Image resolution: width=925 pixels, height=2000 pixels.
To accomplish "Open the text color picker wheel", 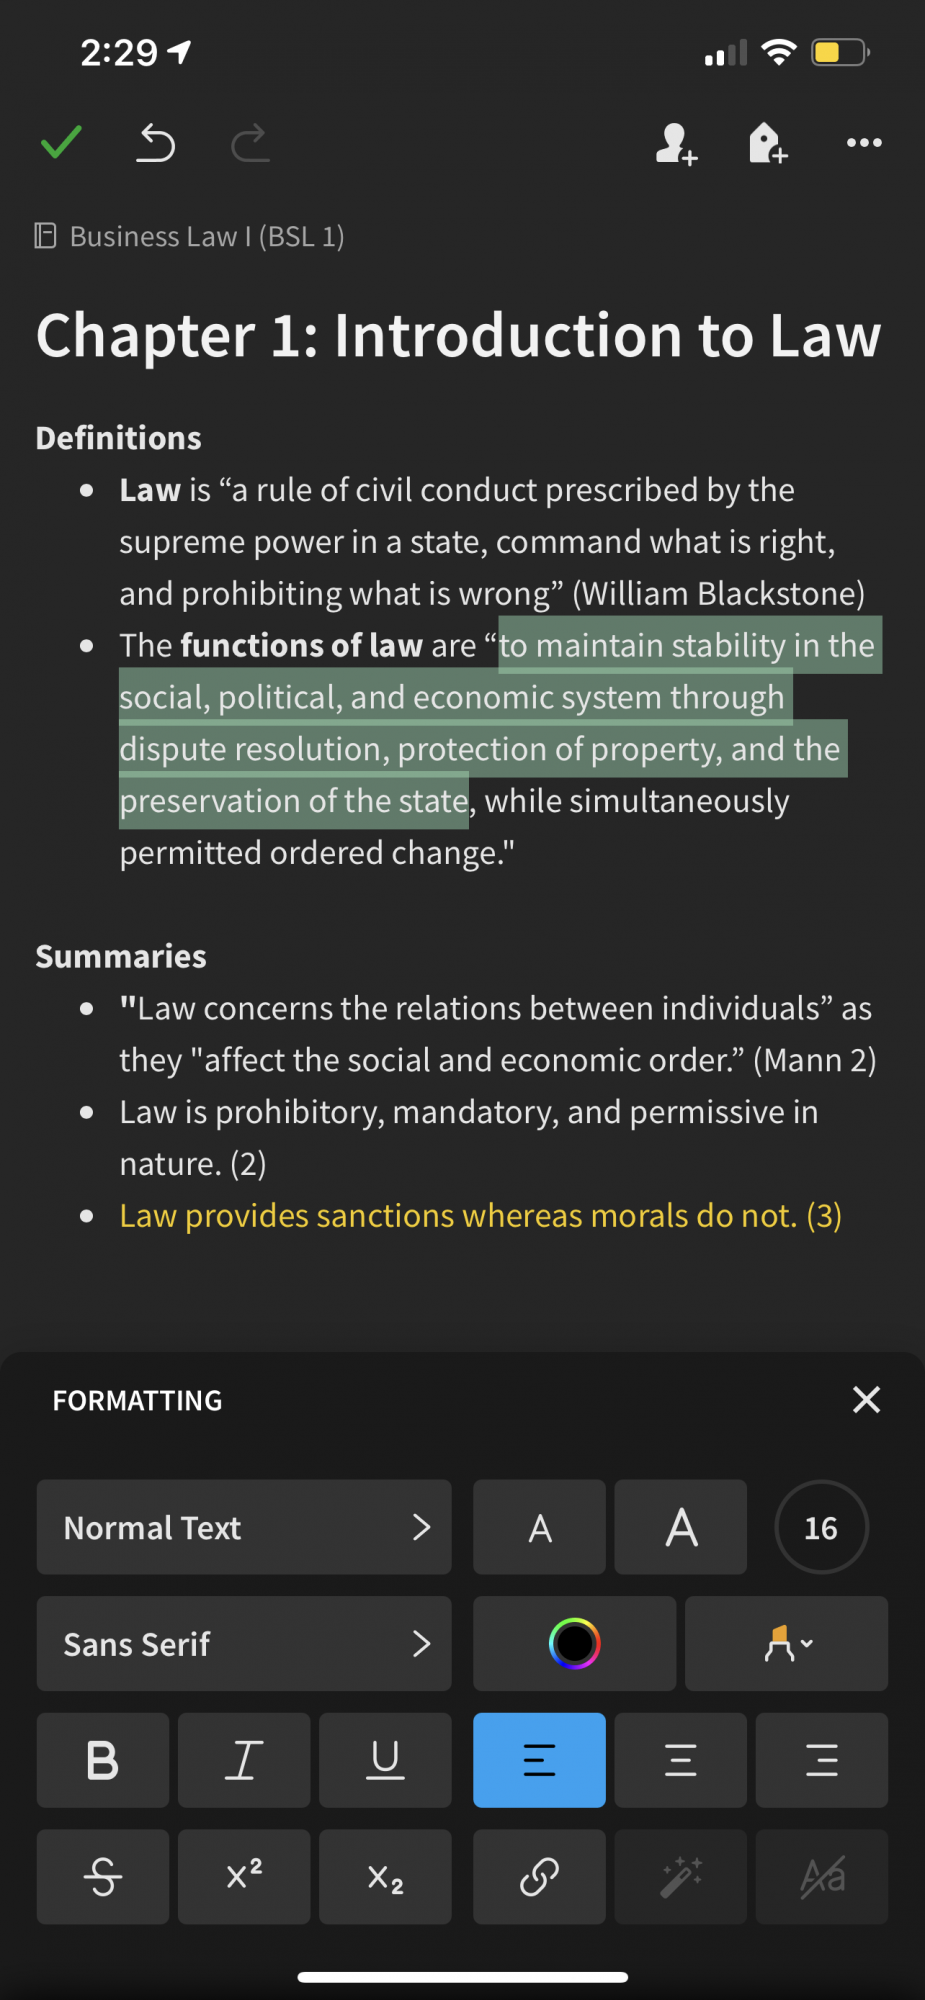I will point(575,1644).
